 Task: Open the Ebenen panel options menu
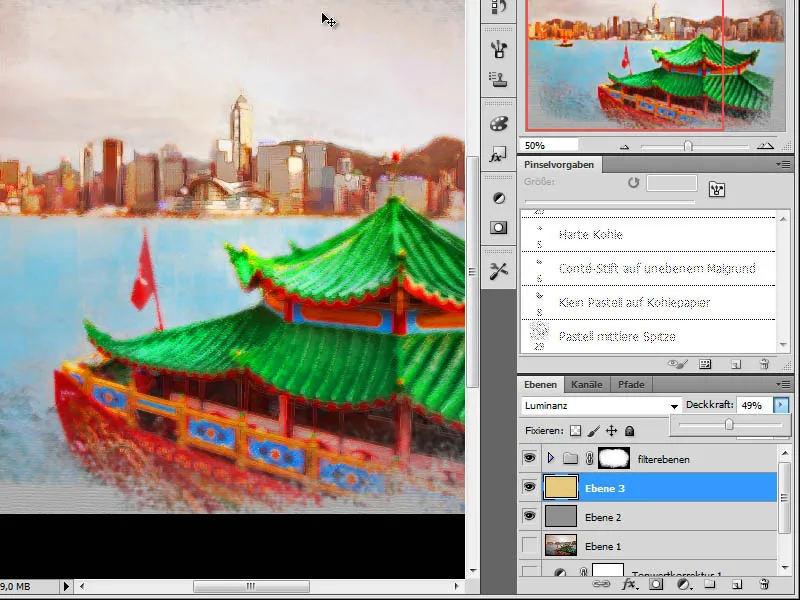coord(783,384)
